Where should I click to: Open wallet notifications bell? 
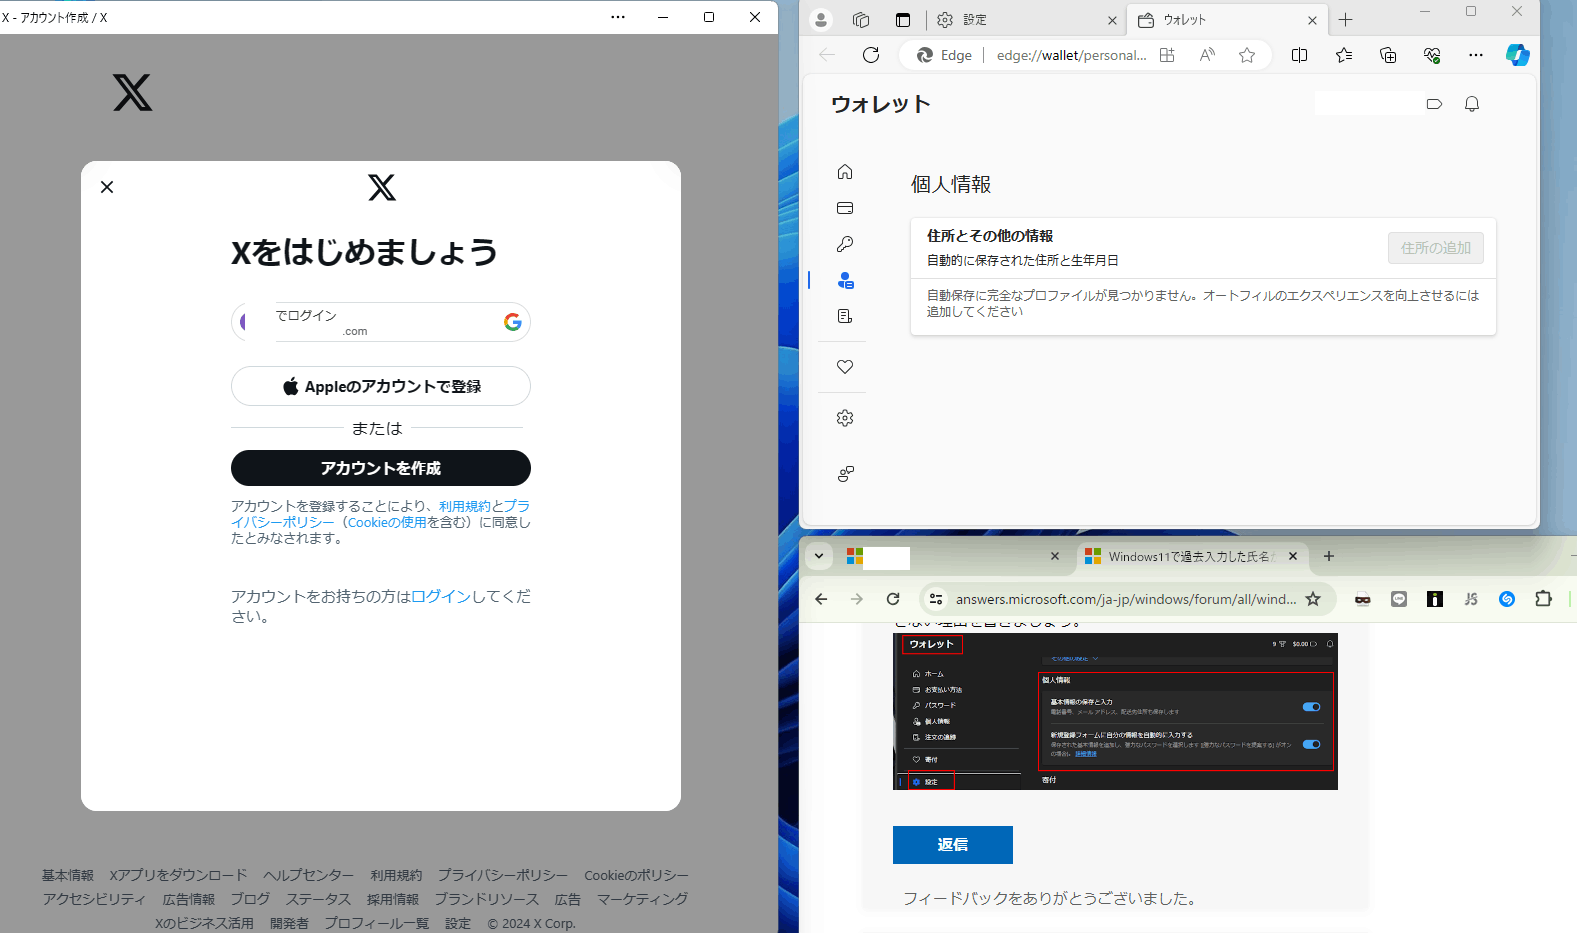tap(1472, 104)
